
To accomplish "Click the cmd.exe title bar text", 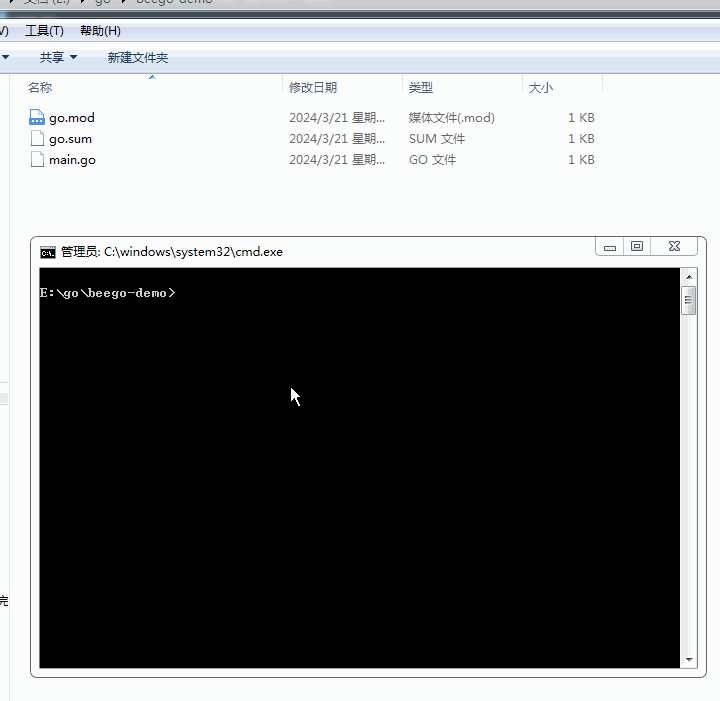I will pyautogui.click(x=172, y=252).
